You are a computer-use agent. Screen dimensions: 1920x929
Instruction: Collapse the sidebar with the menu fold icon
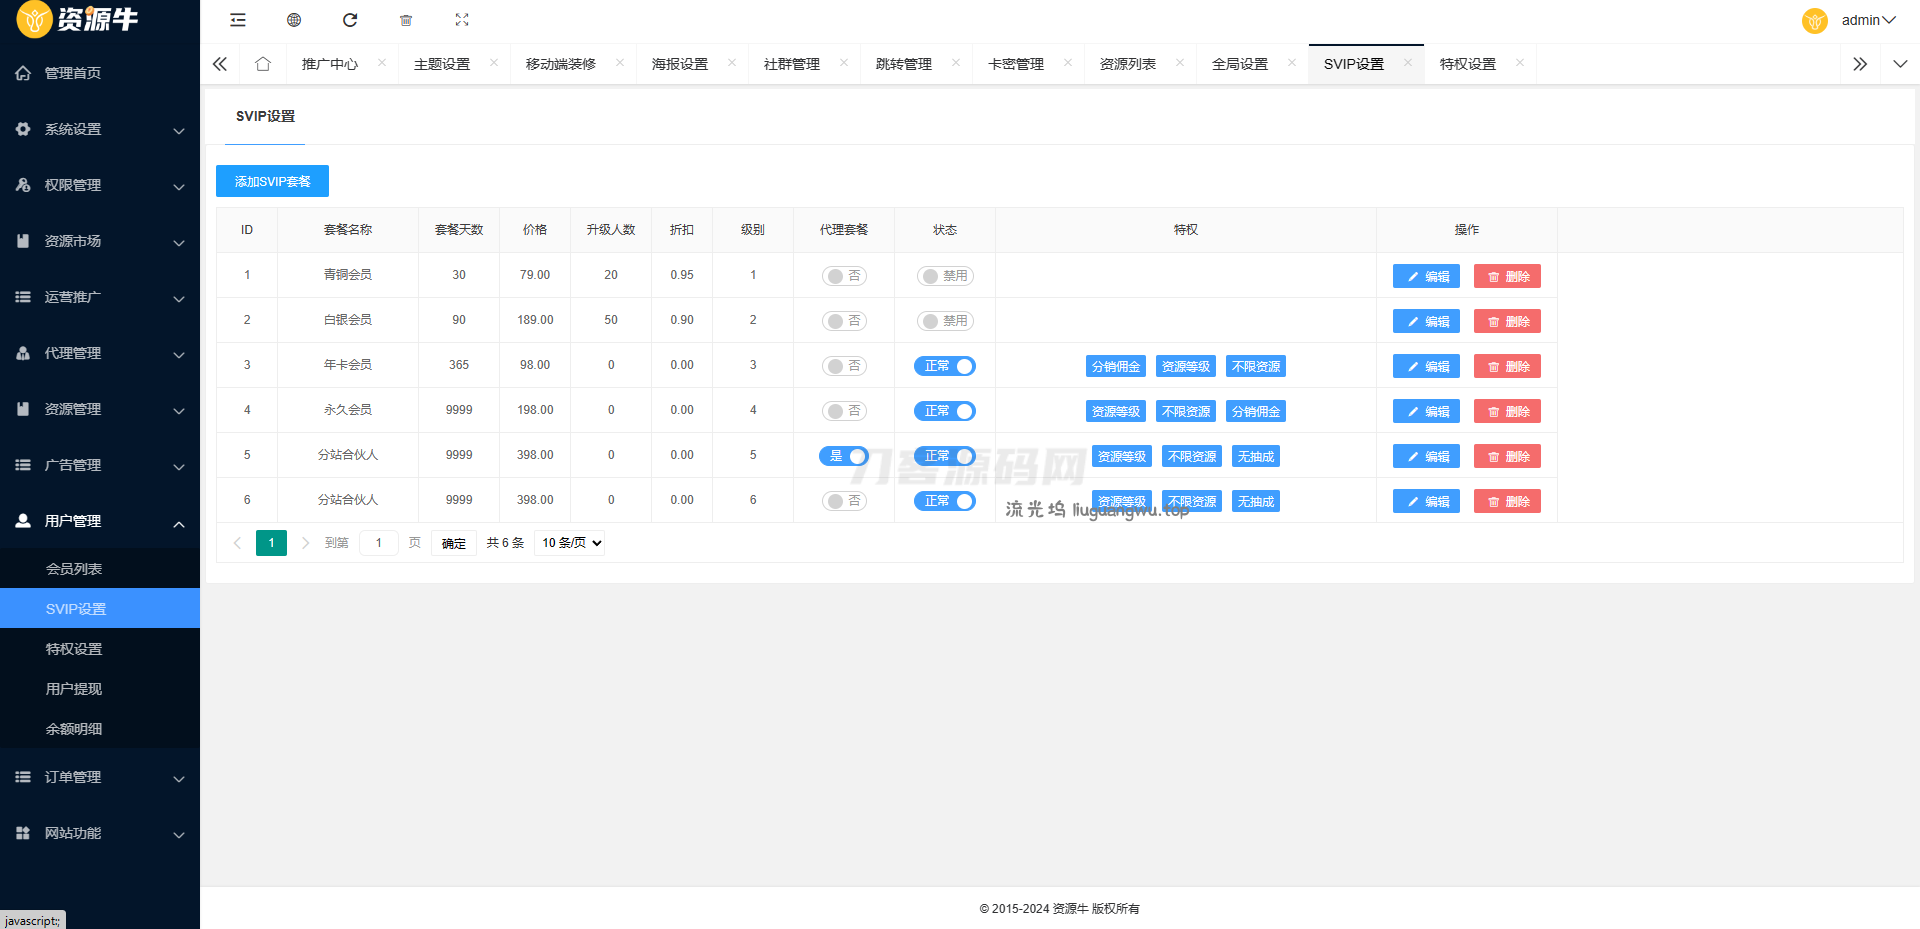click(238, 20)
